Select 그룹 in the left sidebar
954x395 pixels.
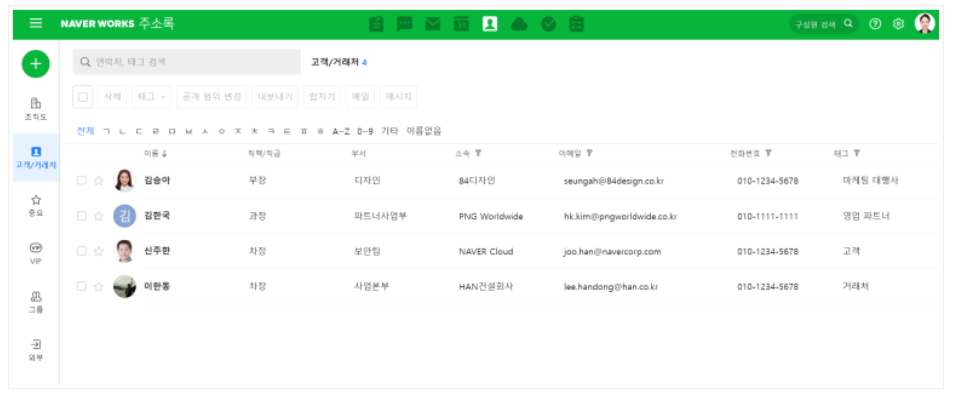click(36, 302)
